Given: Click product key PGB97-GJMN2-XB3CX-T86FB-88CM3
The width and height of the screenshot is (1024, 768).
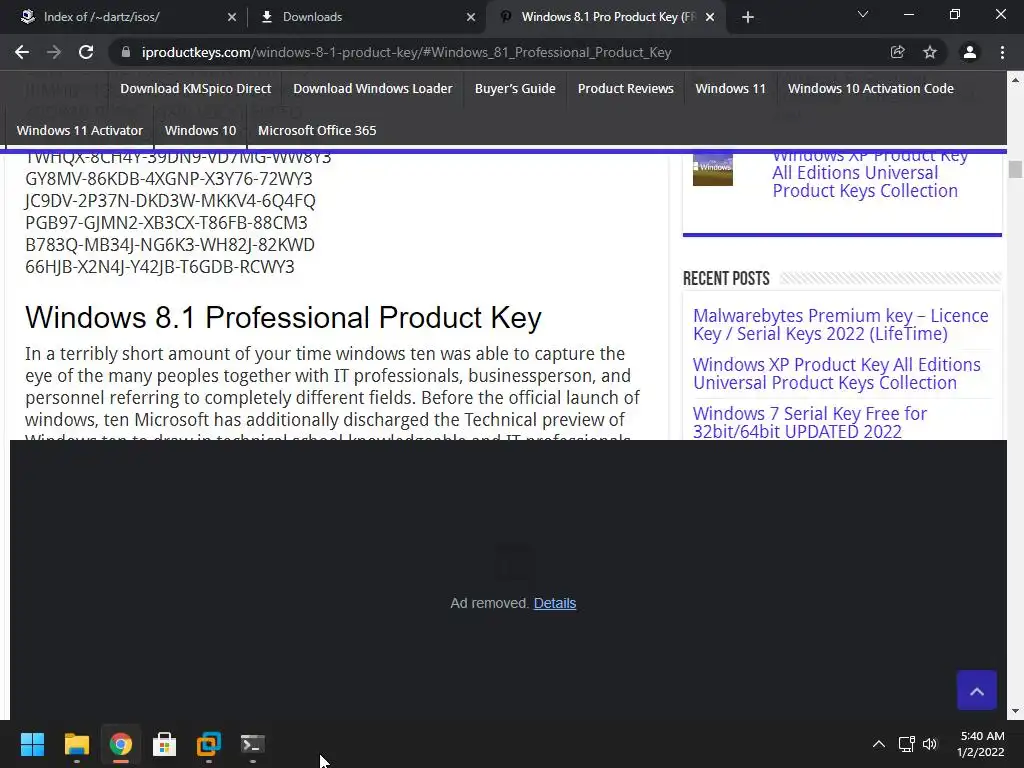Looking at the screenshot, I should pyautogui.click(x=167, y=223).
